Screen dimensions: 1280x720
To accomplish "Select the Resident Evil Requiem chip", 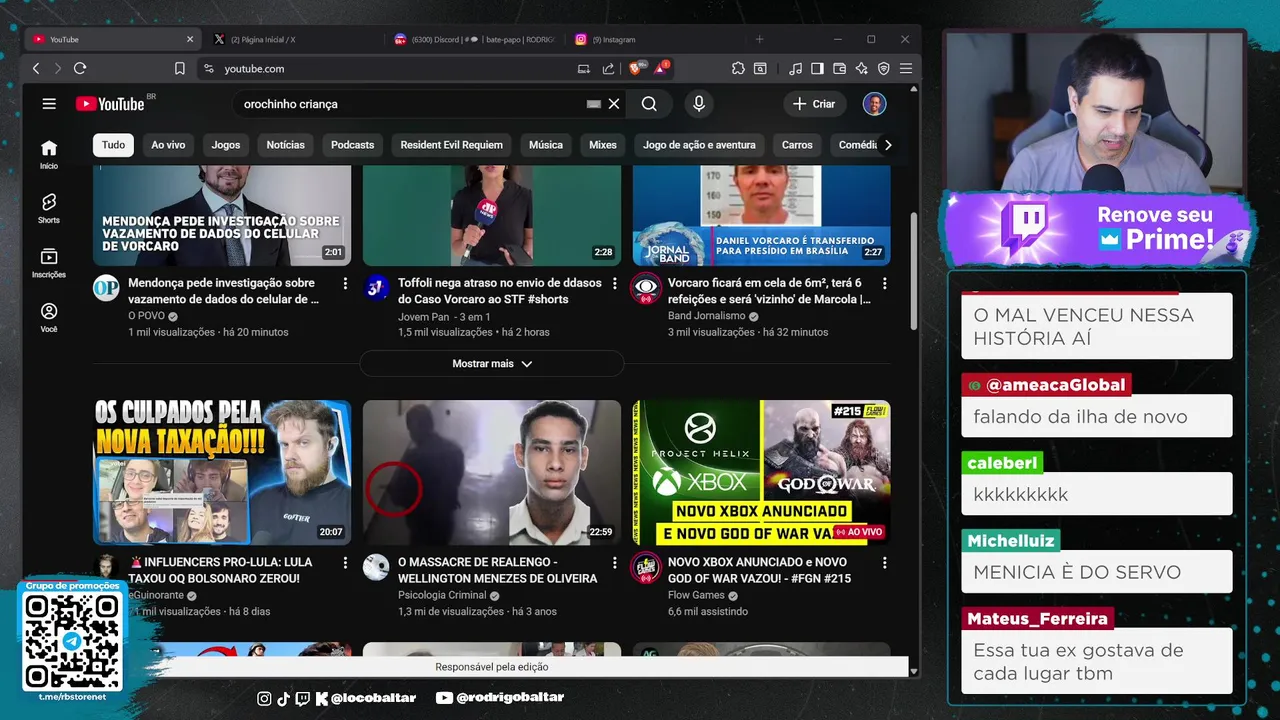I will [451, 145].
